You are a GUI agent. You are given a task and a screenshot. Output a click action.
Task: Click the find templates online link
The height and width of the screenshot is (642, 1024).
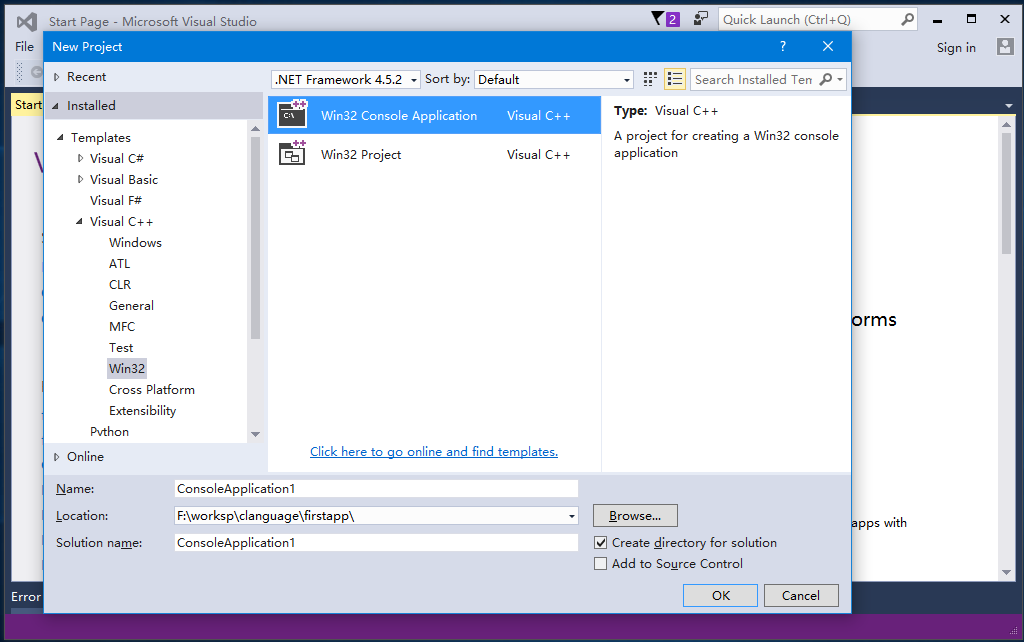[434, 452]
